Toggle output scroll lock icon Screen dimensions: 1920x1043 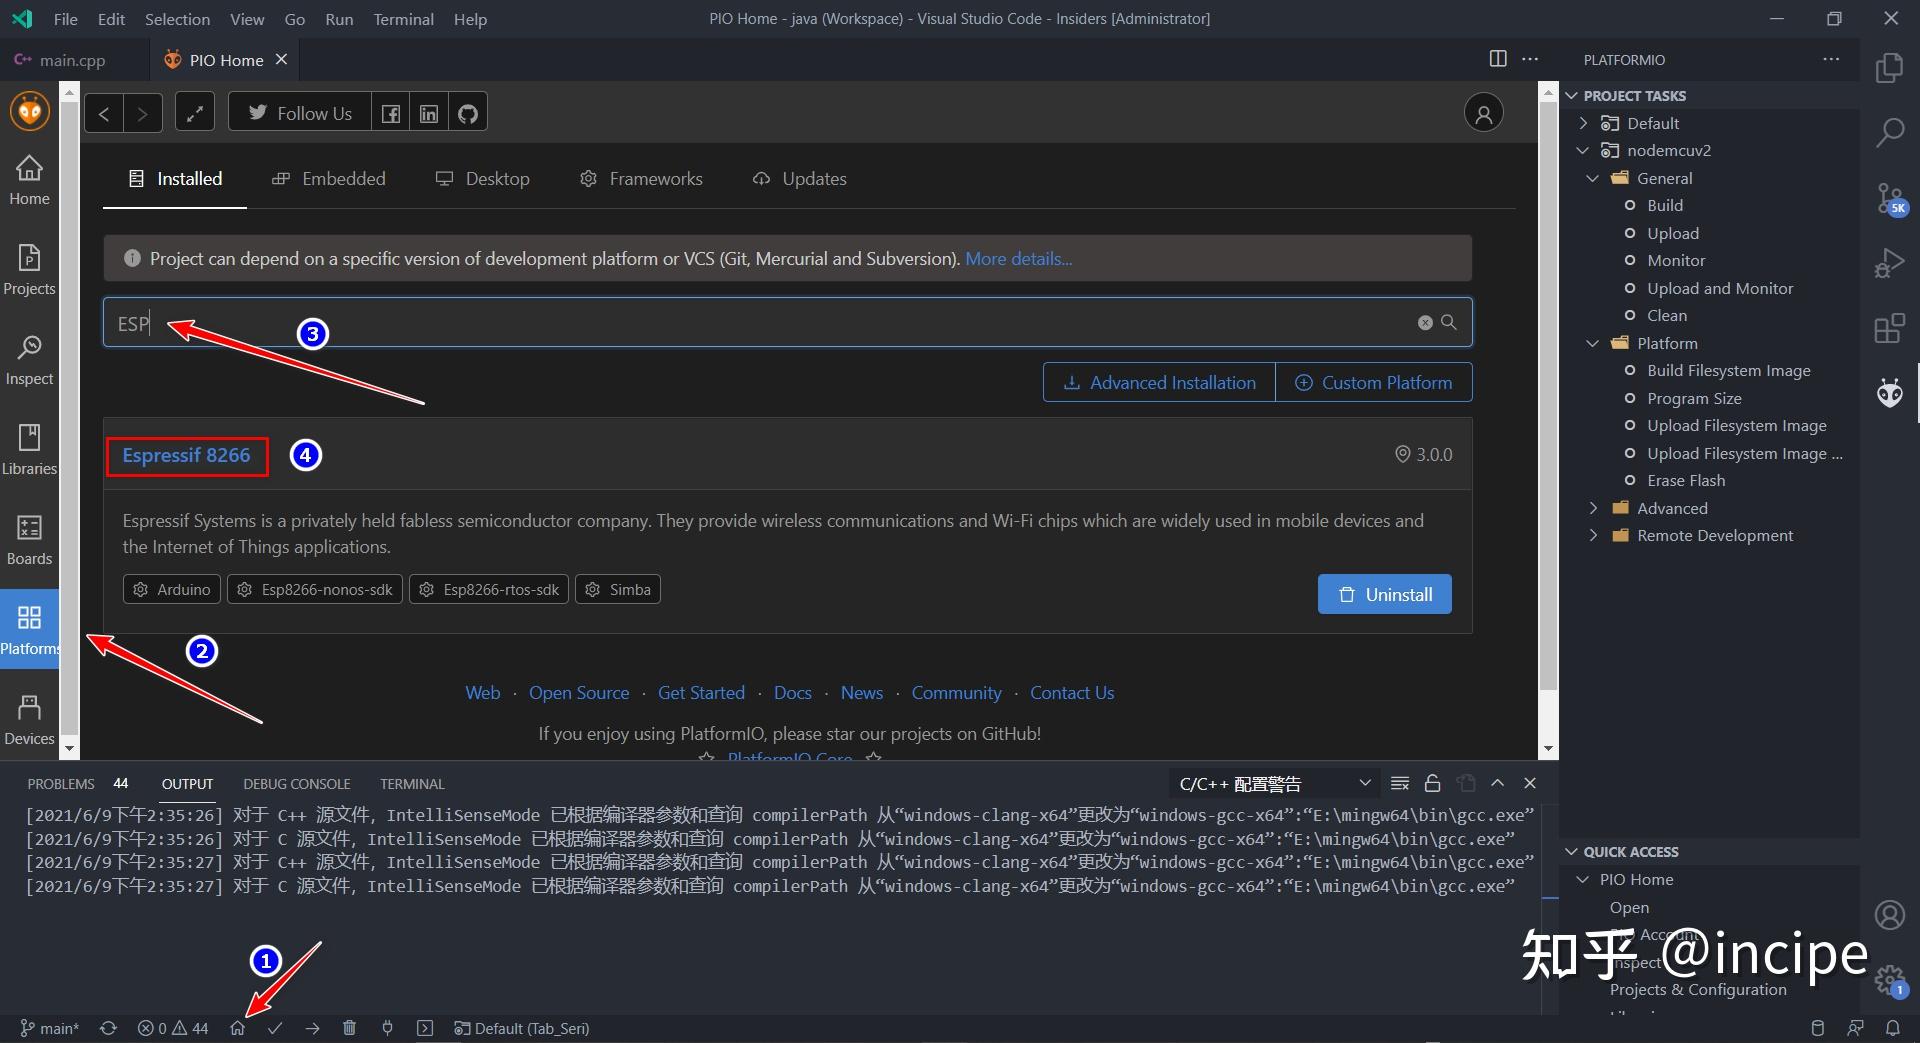(x=1432, y=783)
